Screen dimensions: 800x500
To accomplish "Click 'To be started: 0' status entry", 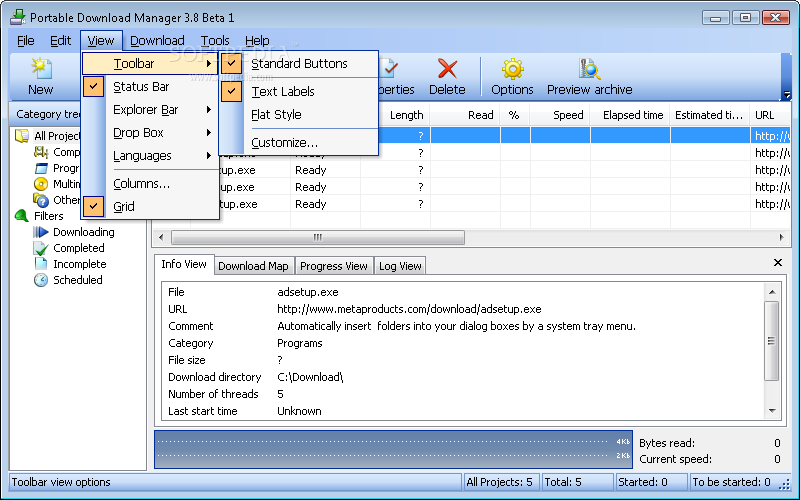I will [x=731, y=482].
